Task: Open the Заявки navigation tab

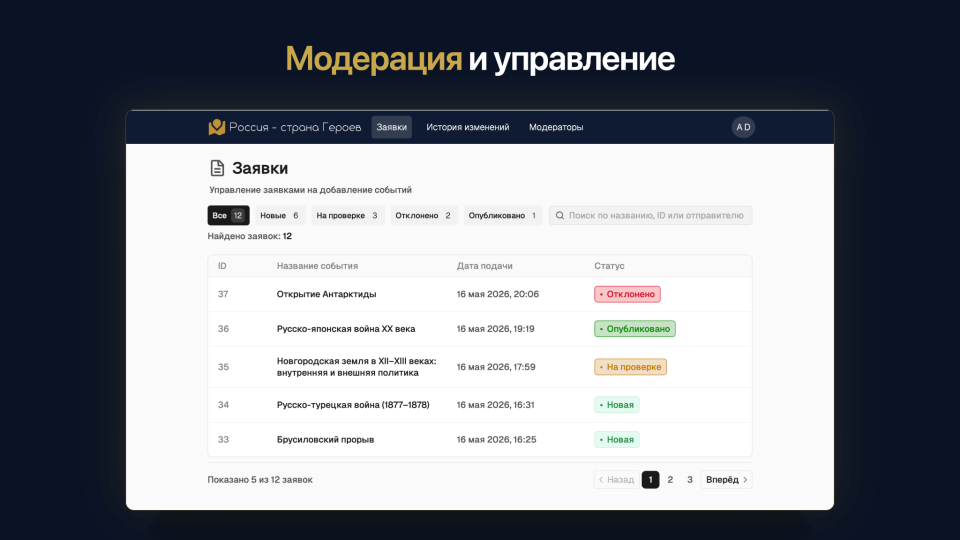Action: pos(392,127)
